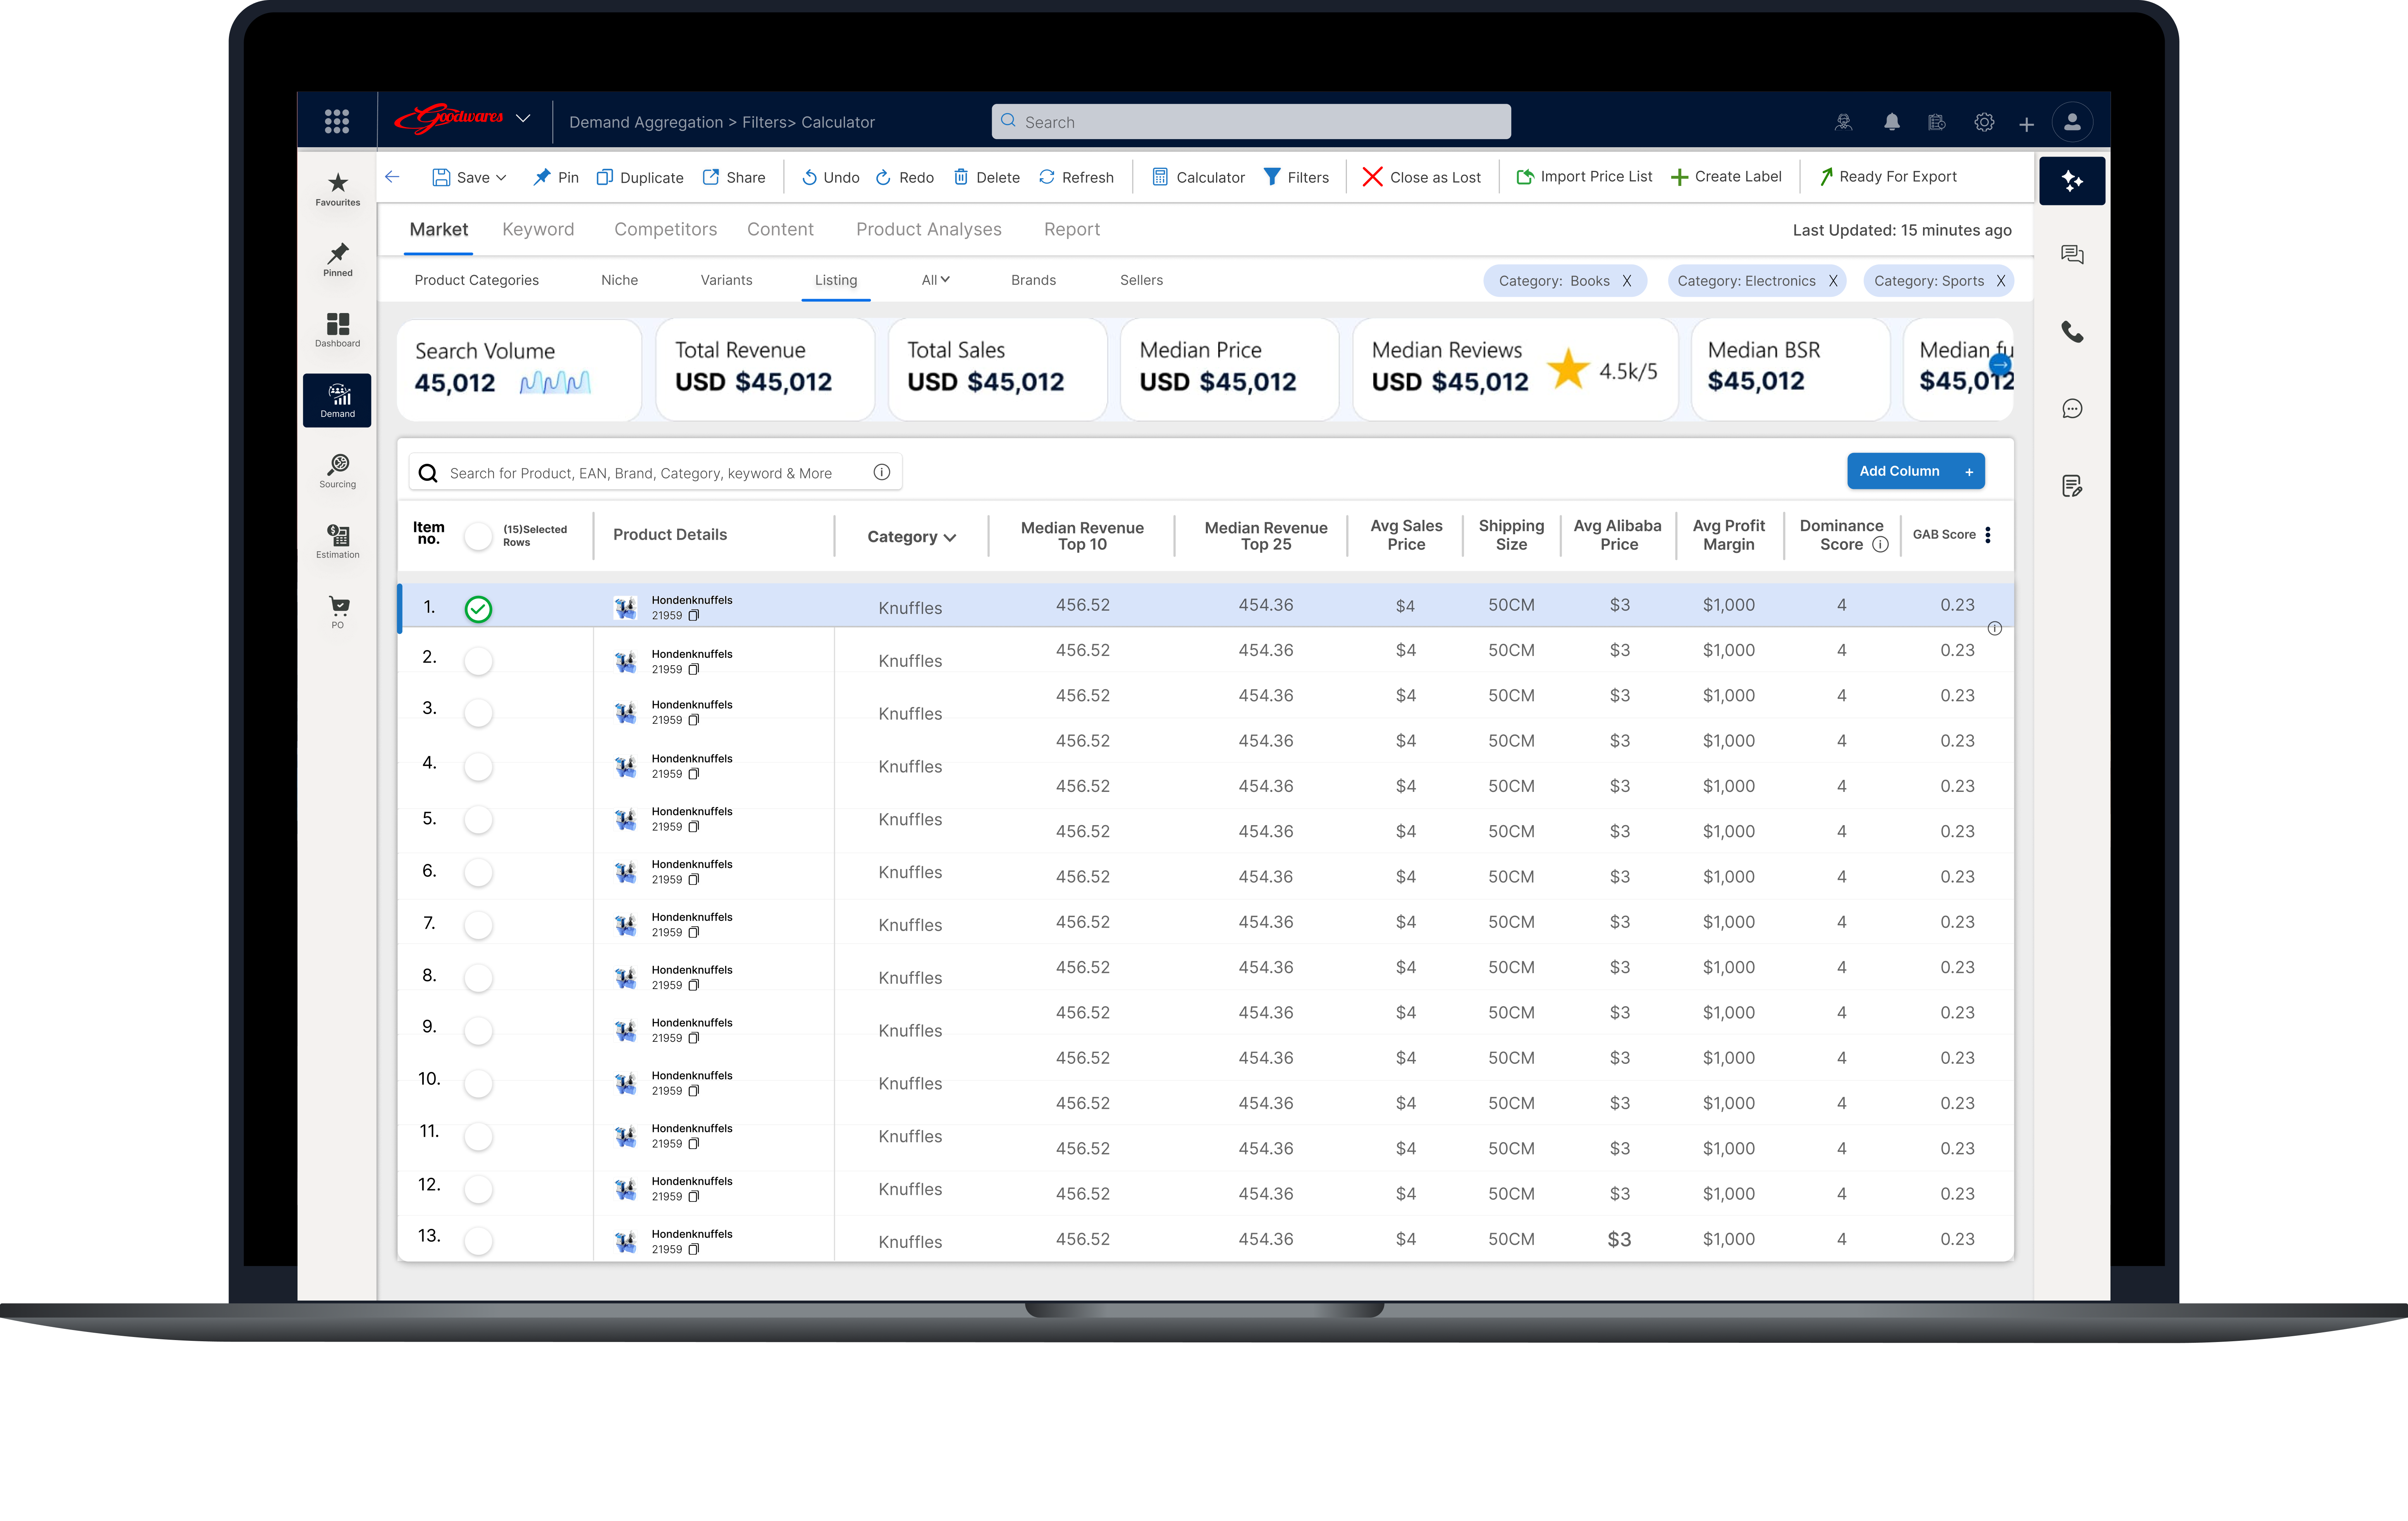Screen dimensions: 2408x1521
Task: Focus the top Search field
Action: point(1250,122)
